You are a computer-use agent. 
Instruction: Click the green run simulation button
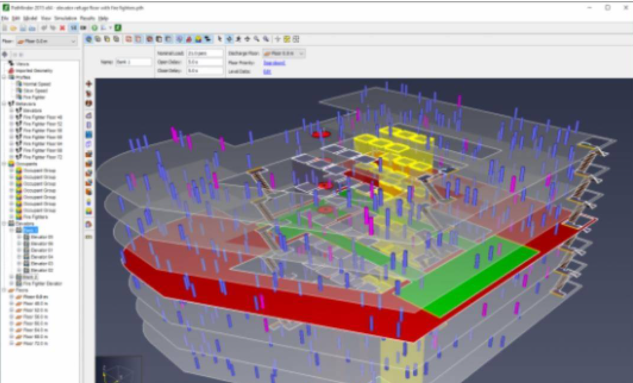click(x=94, y=28)
